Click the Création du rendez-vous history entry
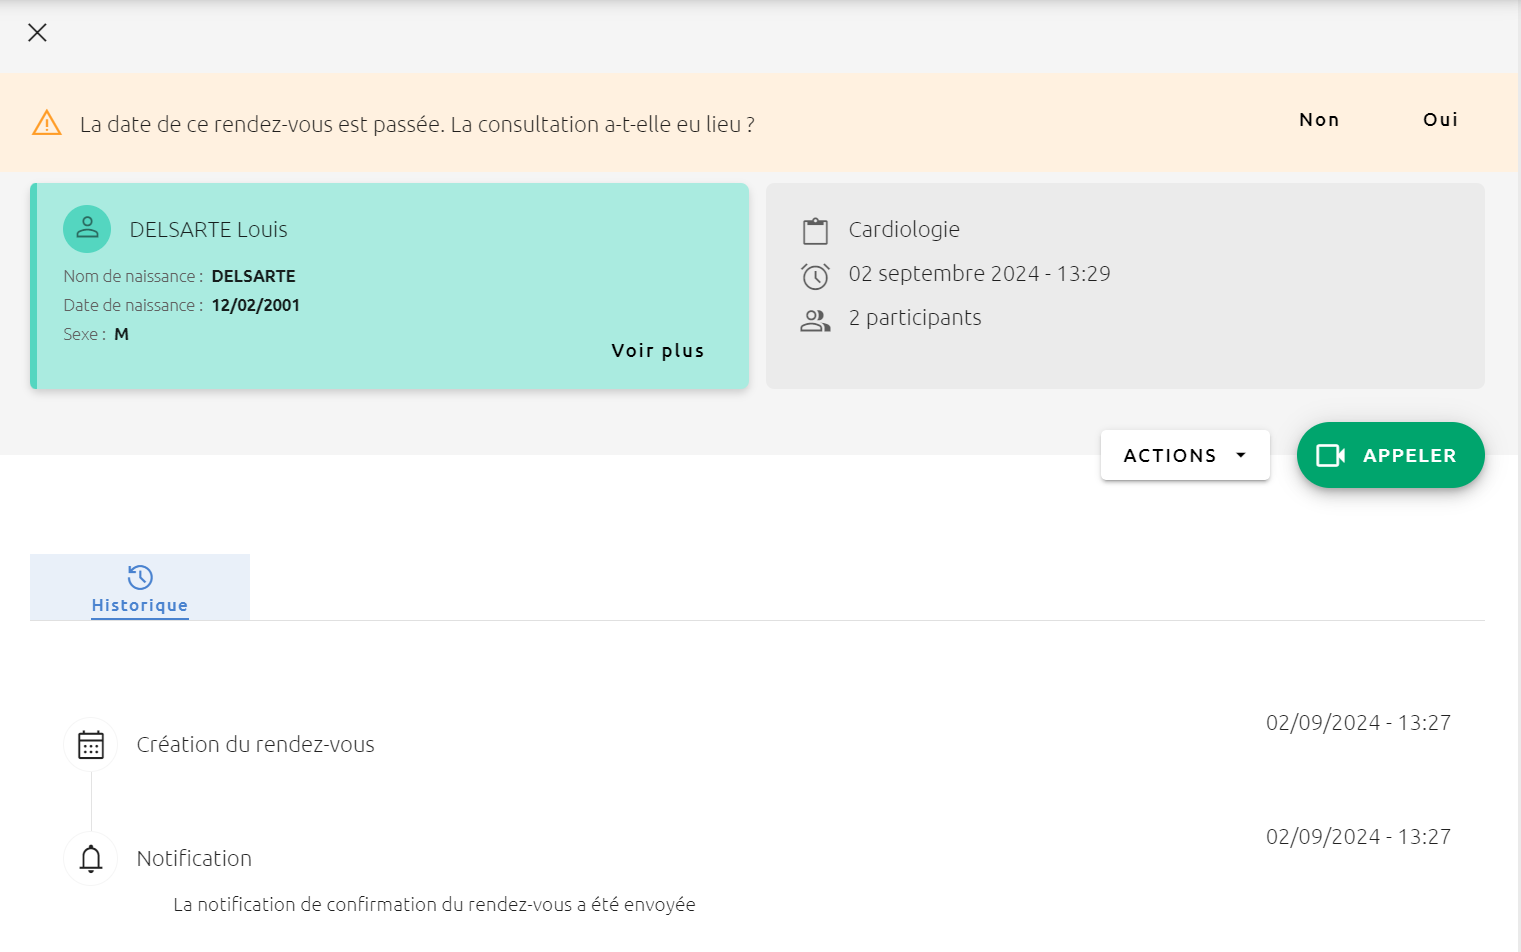This screenshot has height=952, width=1521. pos(256,745)
